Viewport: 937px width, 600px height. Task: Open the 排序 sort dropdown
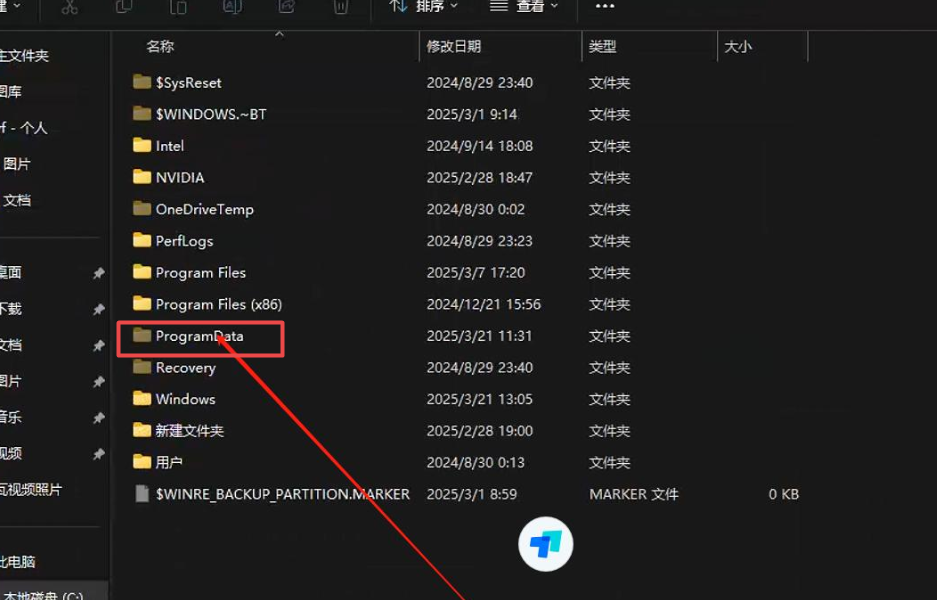pyautogui.click(x=424, y=6)
